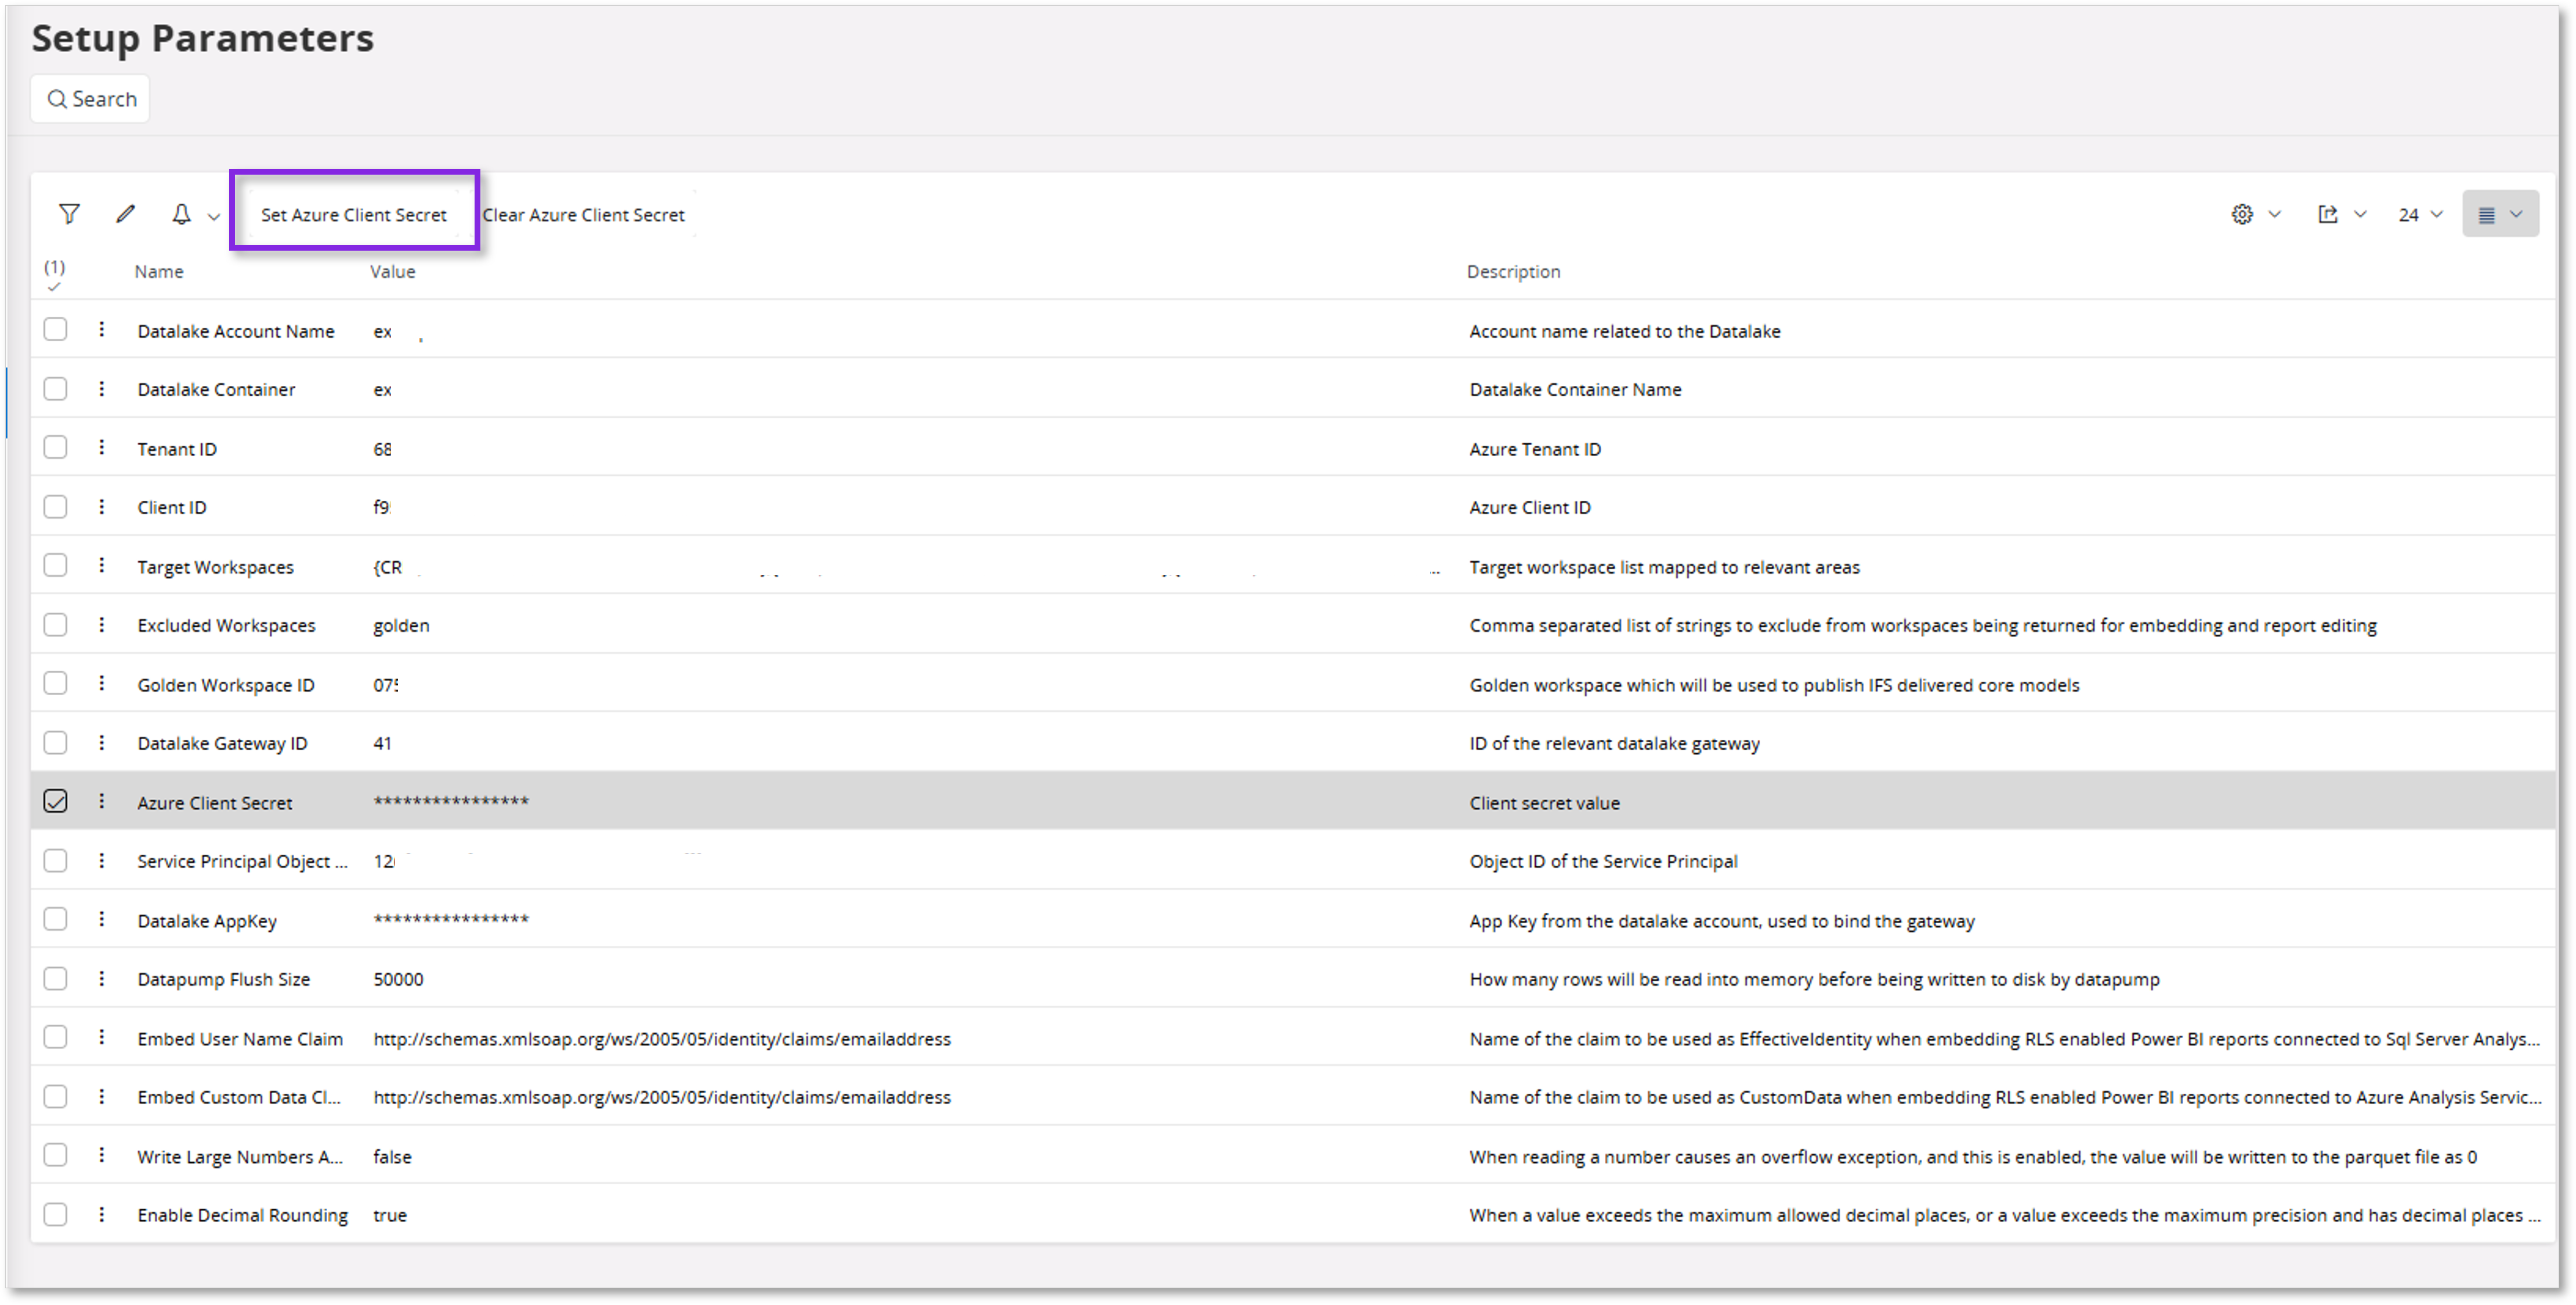The image size is (2576, 1305).
Task: Open row menu for Datalake Container
Action: pyautogui.click(x=101, y=388)
